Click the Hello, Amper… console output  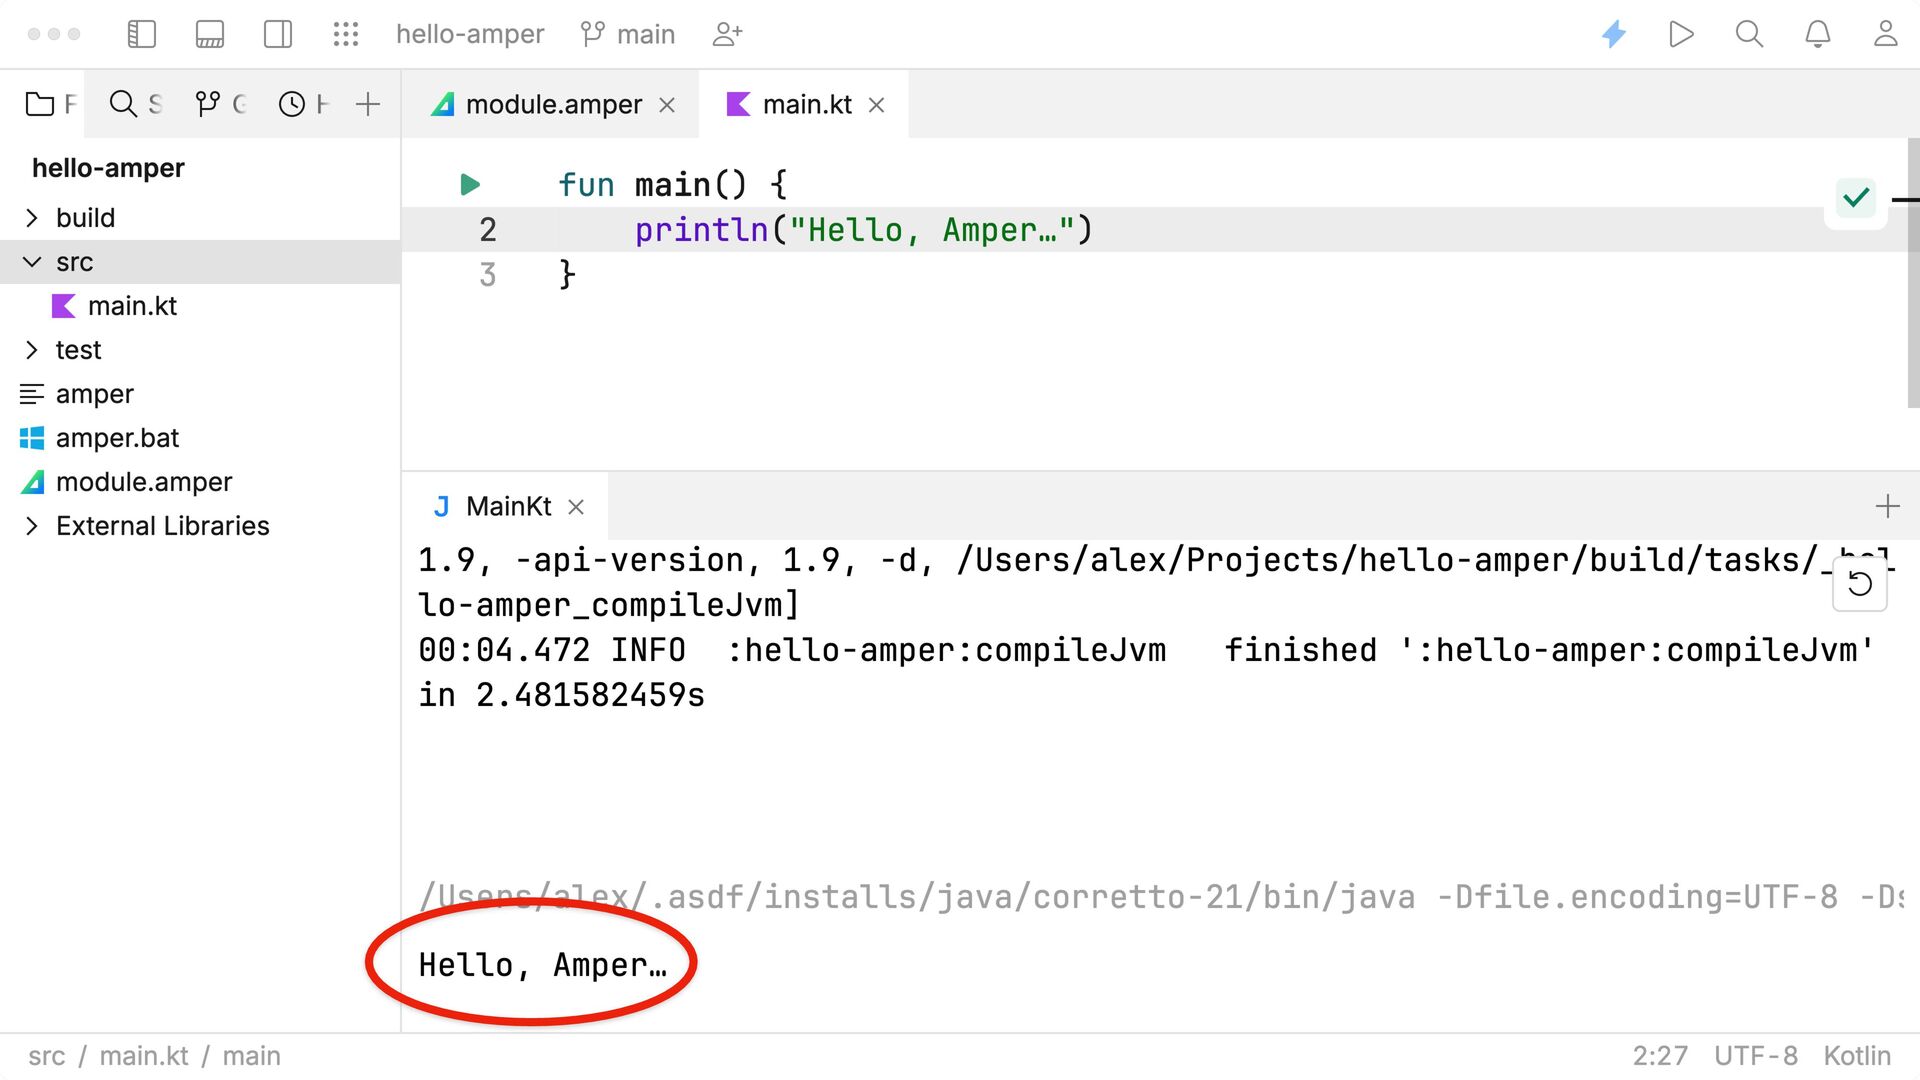(543, 965)
